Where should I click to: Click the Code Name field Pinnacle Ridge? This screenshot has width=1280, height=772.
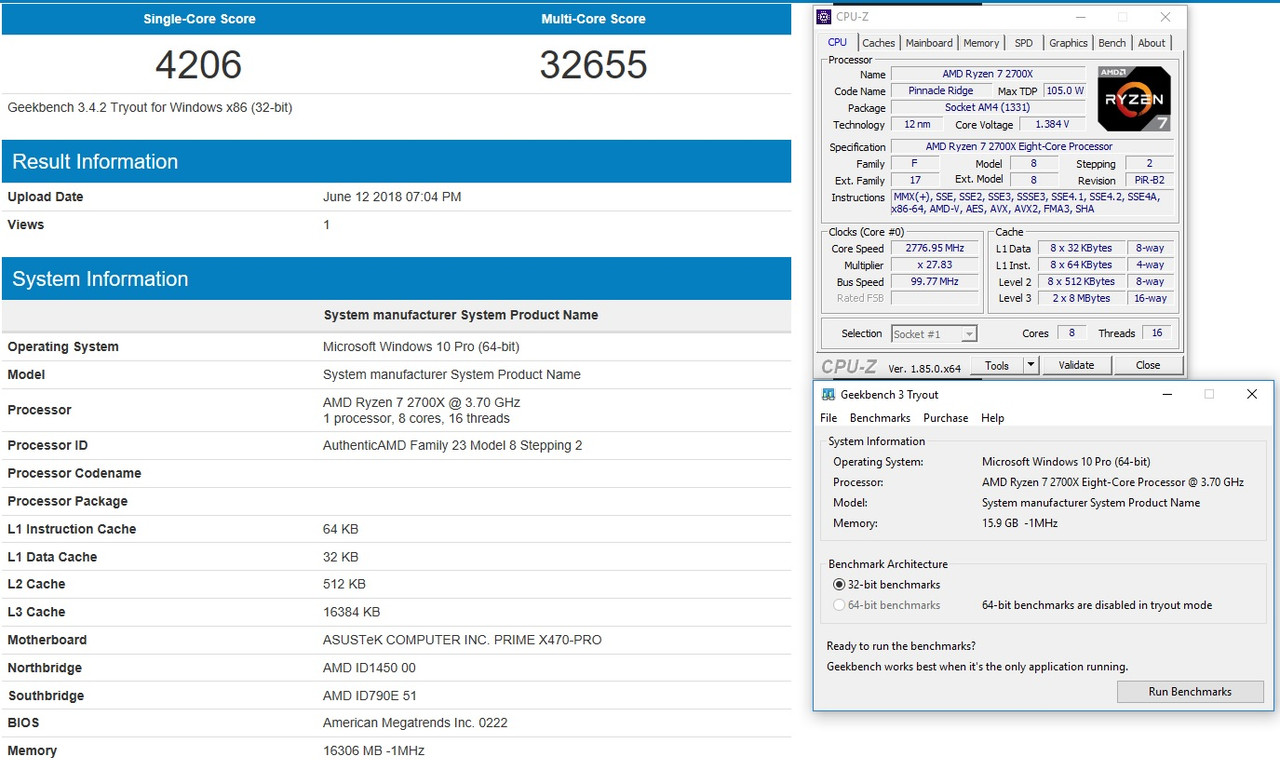click(x=941, y=91)
